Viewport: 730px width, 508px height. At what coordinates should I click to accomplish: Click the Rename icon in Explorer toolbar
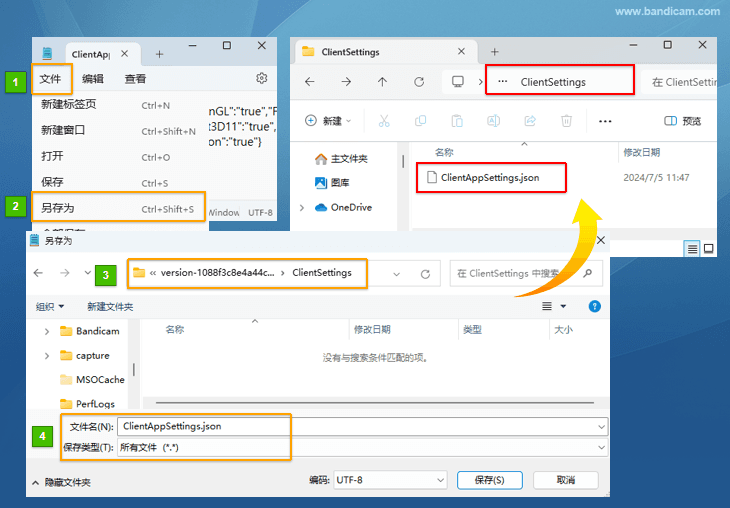493,121
